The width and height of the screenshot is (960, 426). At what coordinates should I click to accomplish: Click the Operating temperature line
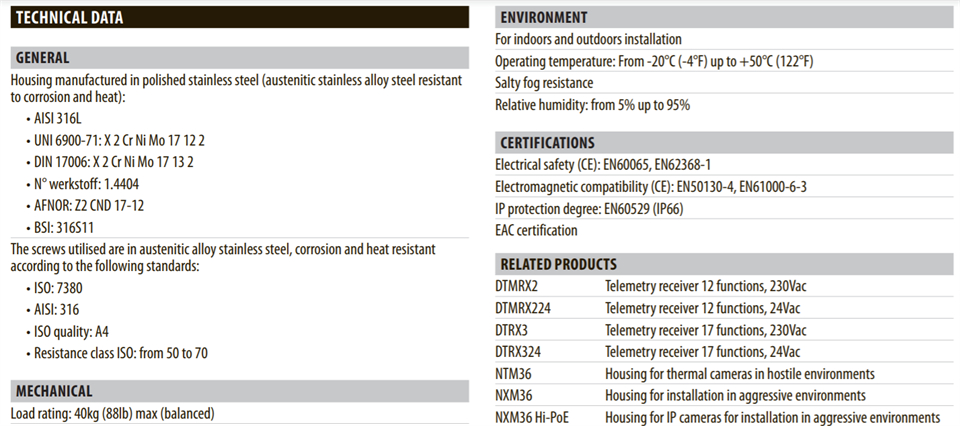(654, 61)
